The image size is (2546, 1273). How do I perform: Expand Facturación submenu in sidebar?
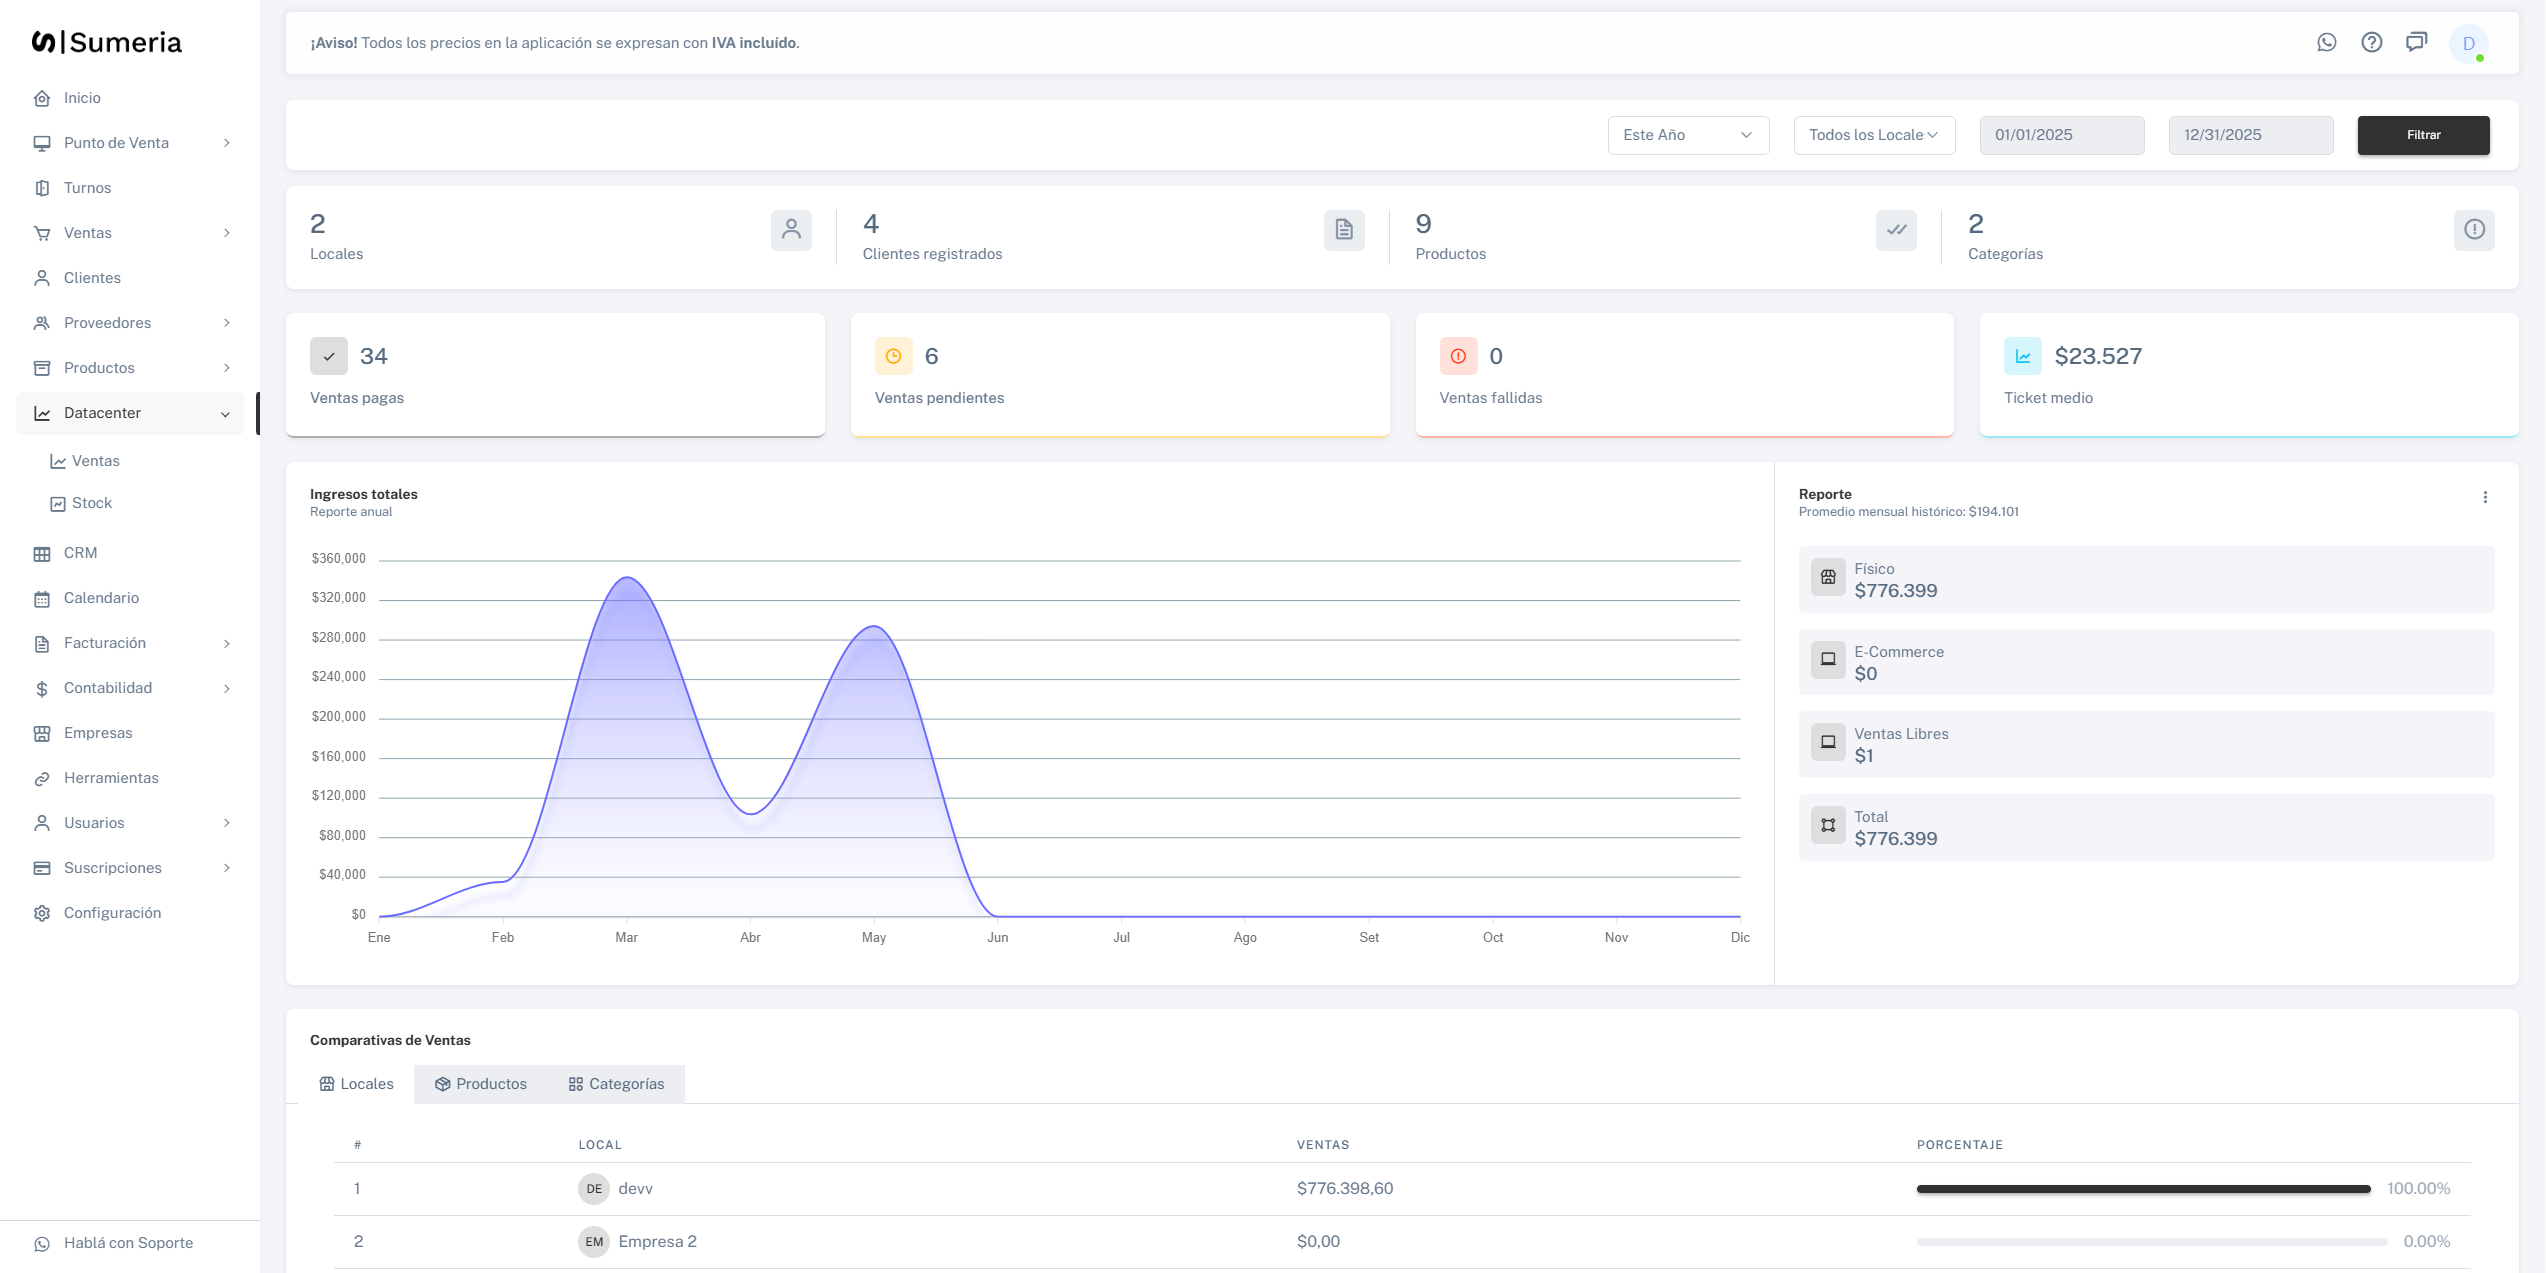(x=130, y=643)
